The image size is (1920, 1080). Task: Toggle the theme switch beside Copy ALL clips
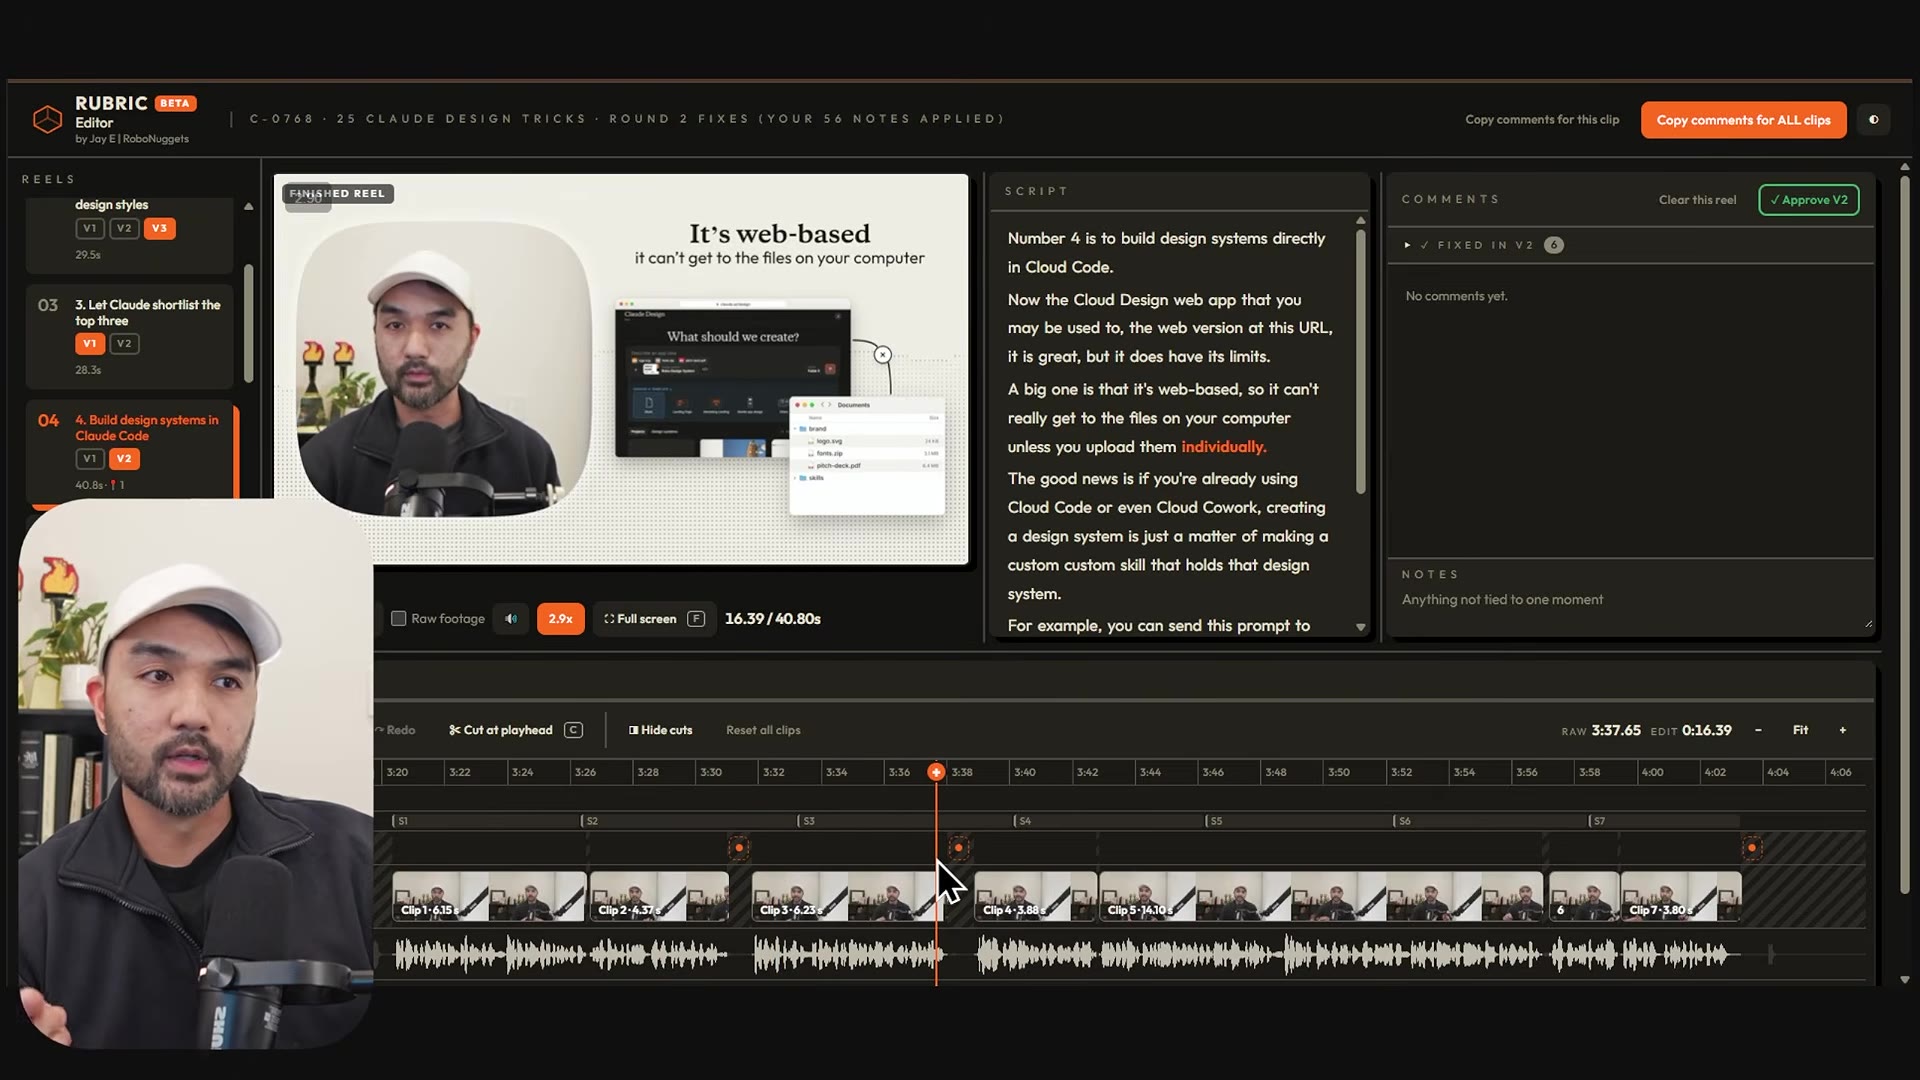(1874, 120)
